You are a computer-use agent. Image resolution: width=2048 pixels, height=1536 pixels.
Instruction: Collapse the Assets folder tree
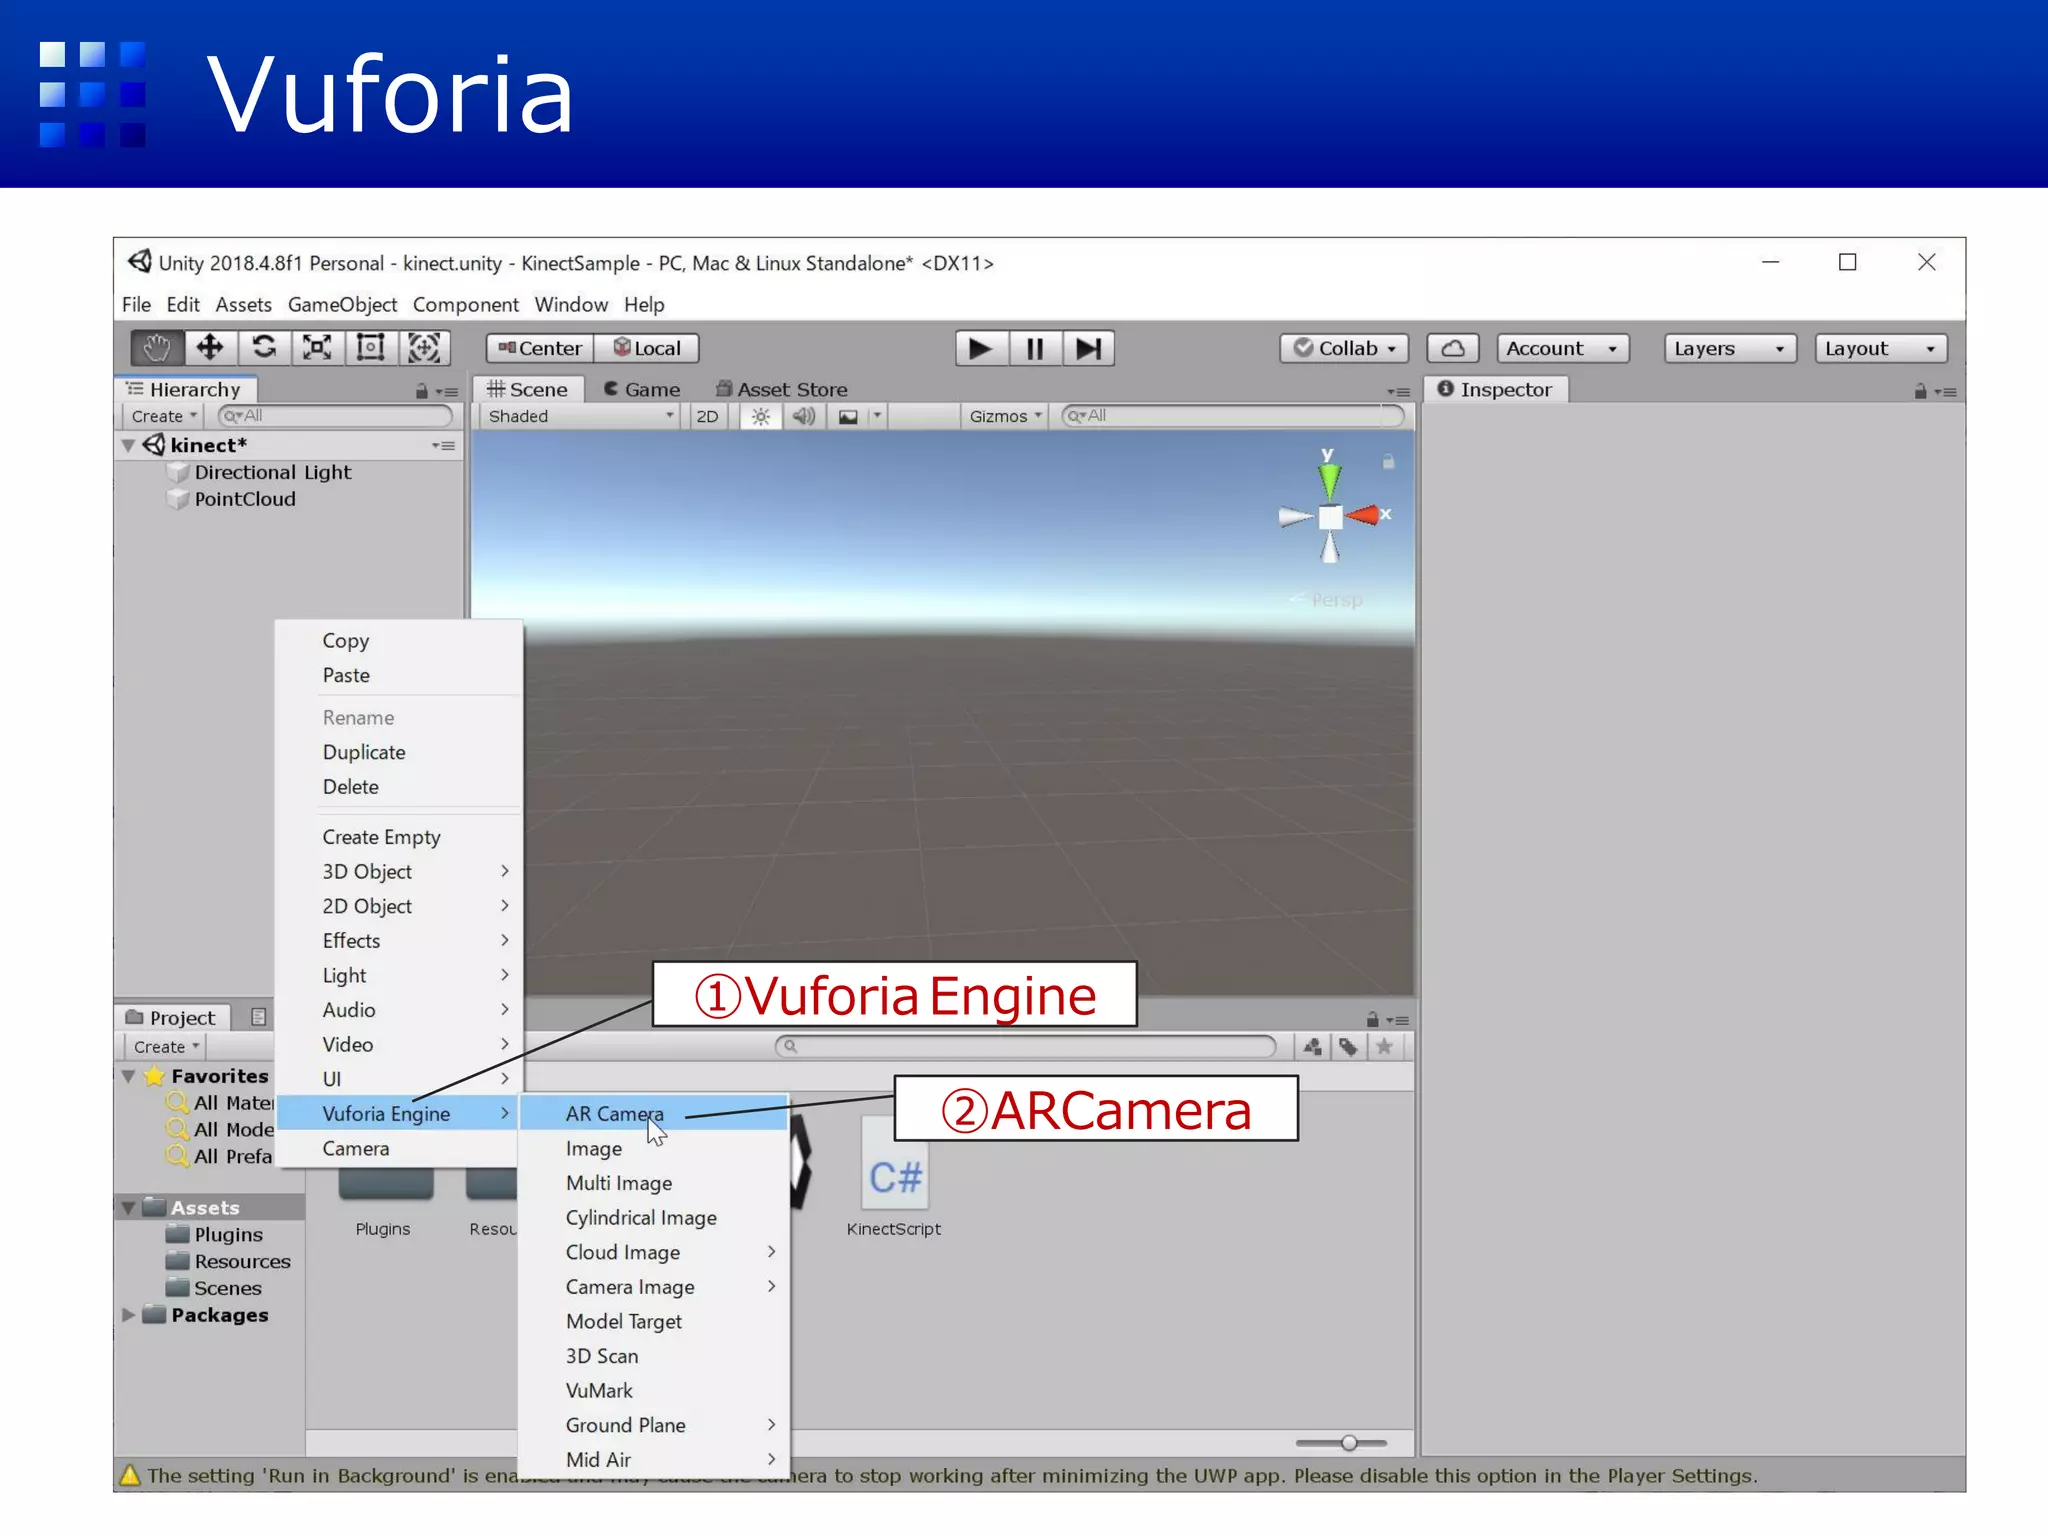click(128, 1208)
